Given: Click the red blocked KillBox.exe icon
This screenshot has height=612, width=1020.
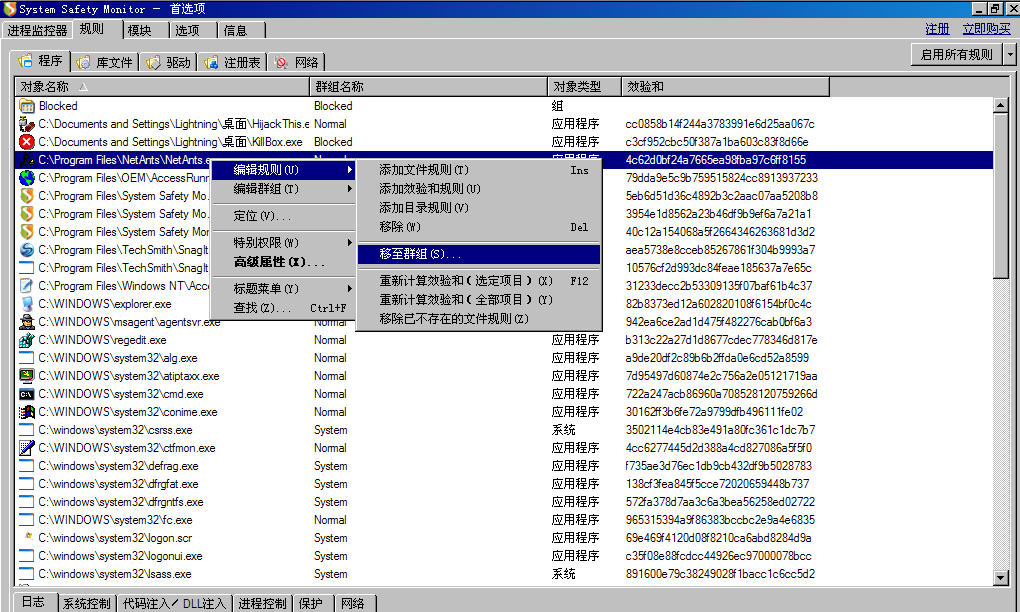Looking at the screenshot, I should [x=27, y=142].
